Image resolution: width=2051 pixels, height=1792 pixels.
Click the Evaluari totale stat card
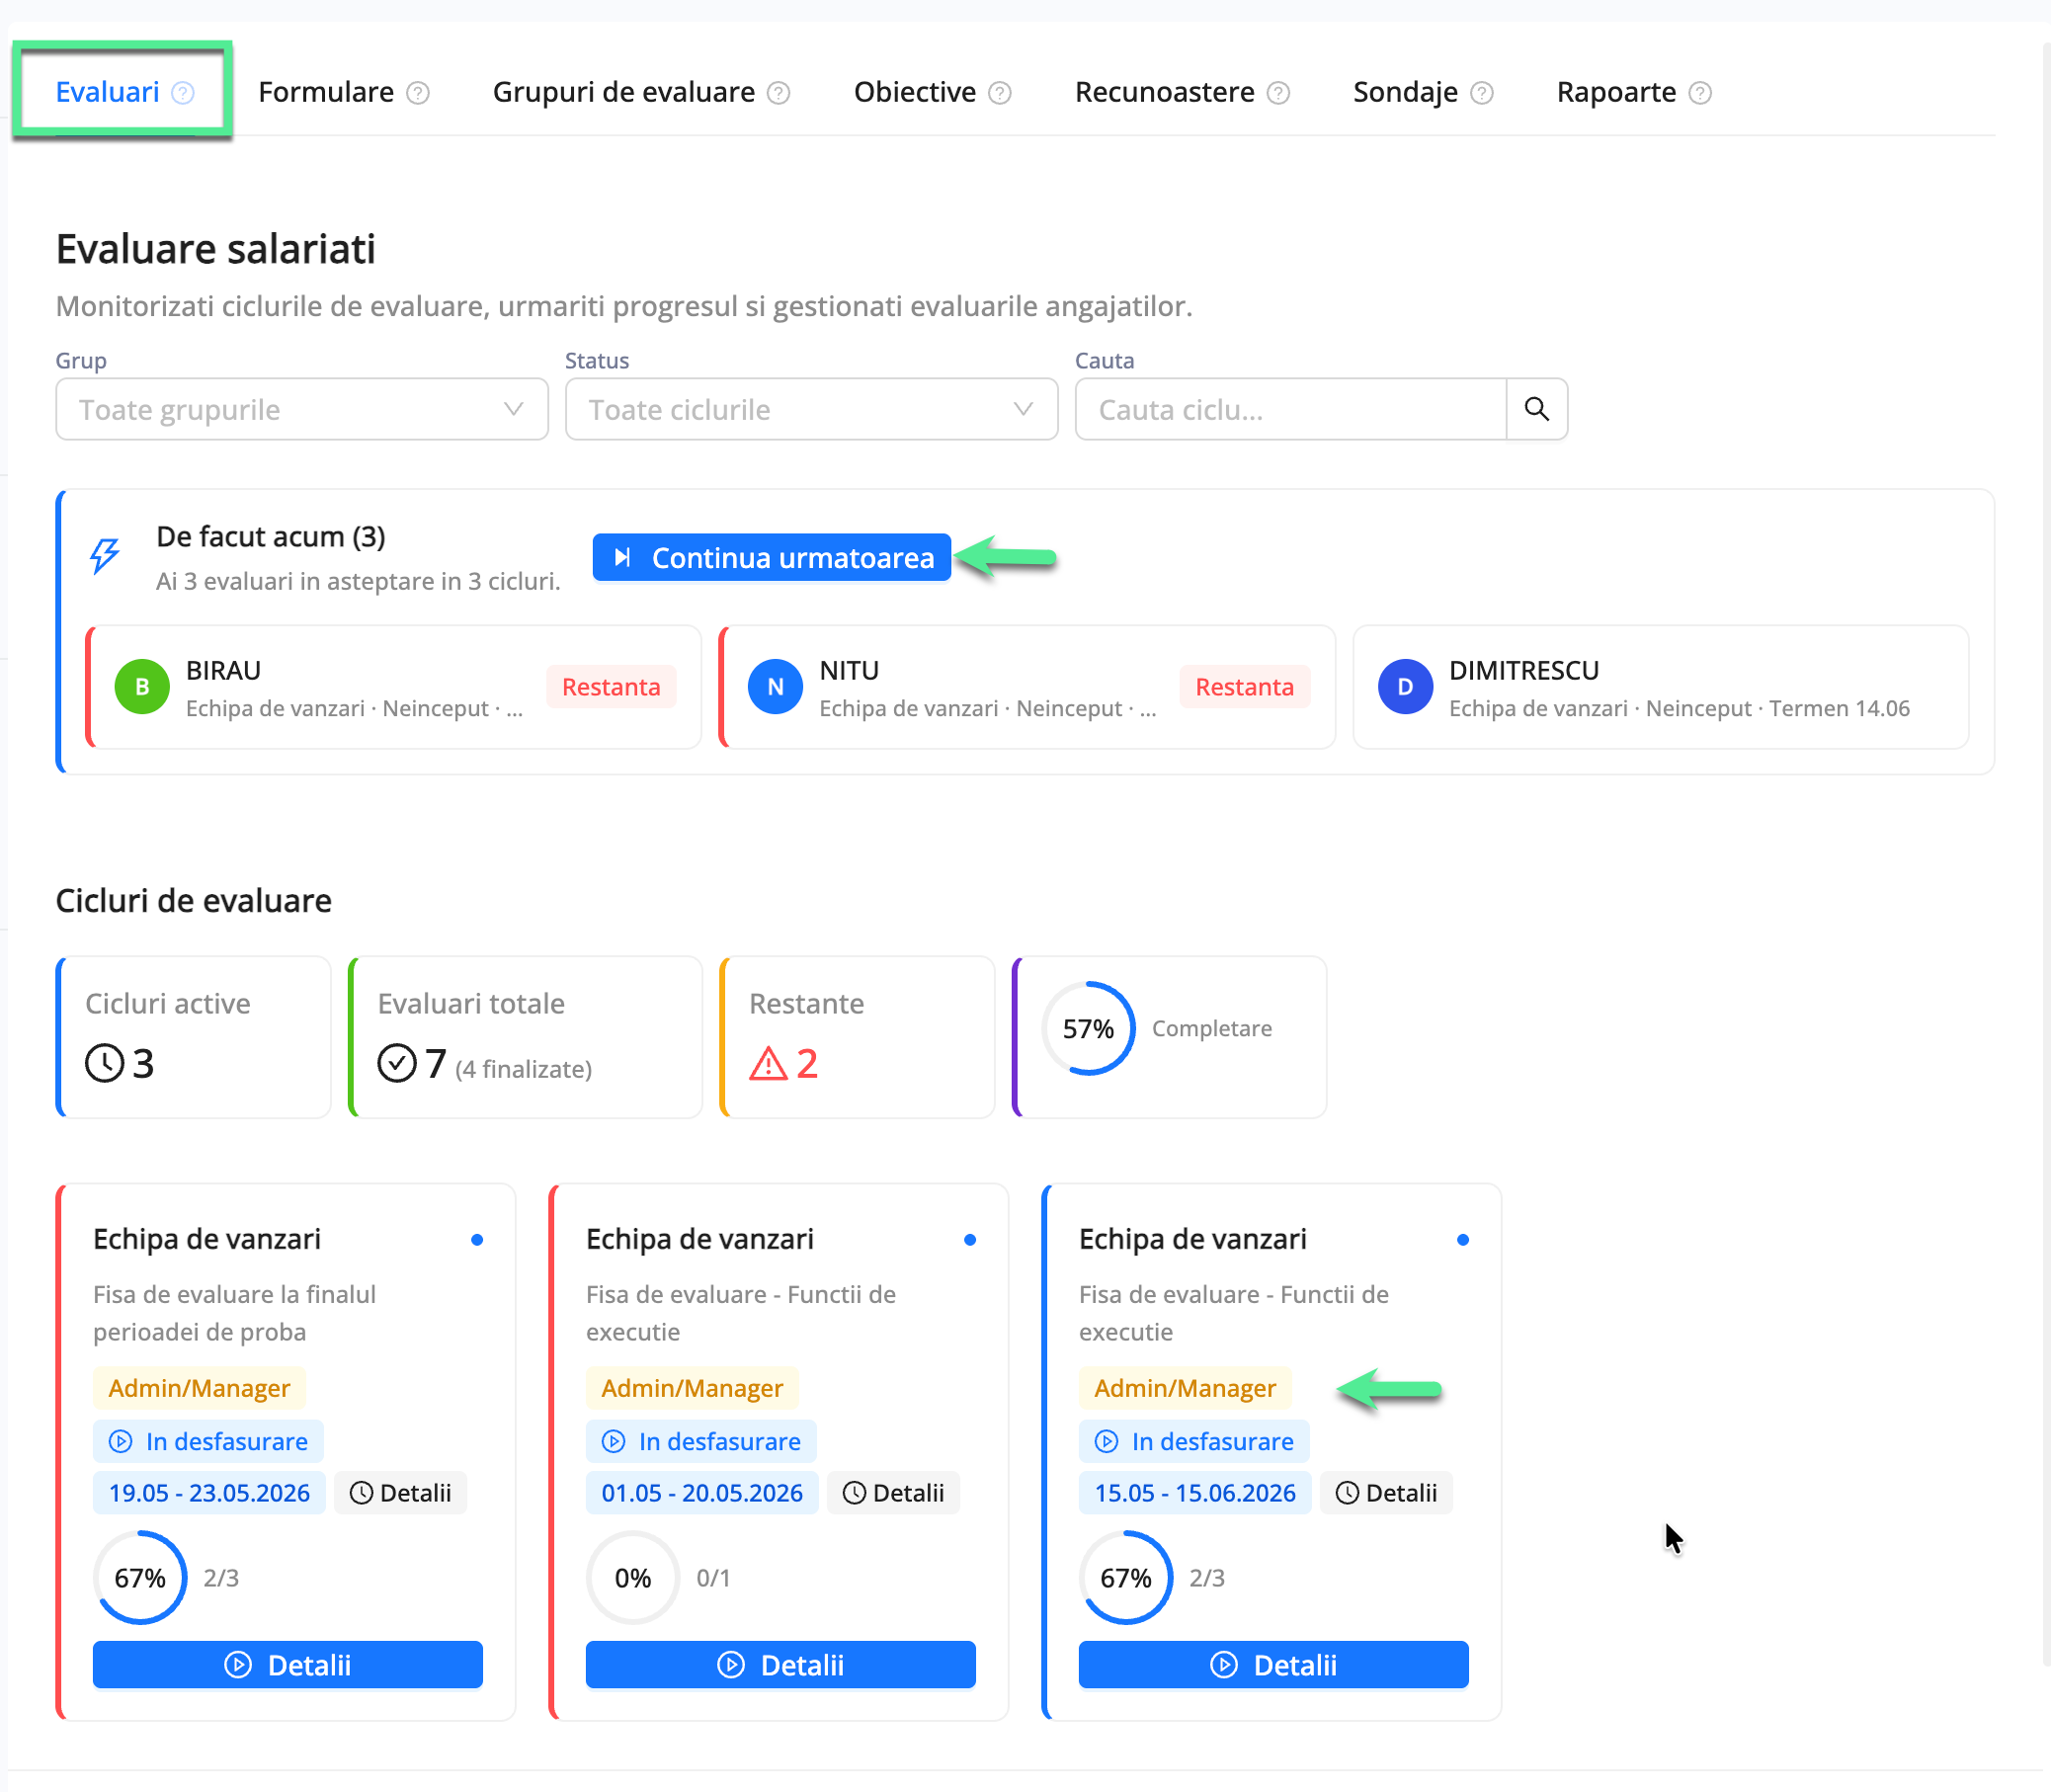click(x=526, y=1037)
